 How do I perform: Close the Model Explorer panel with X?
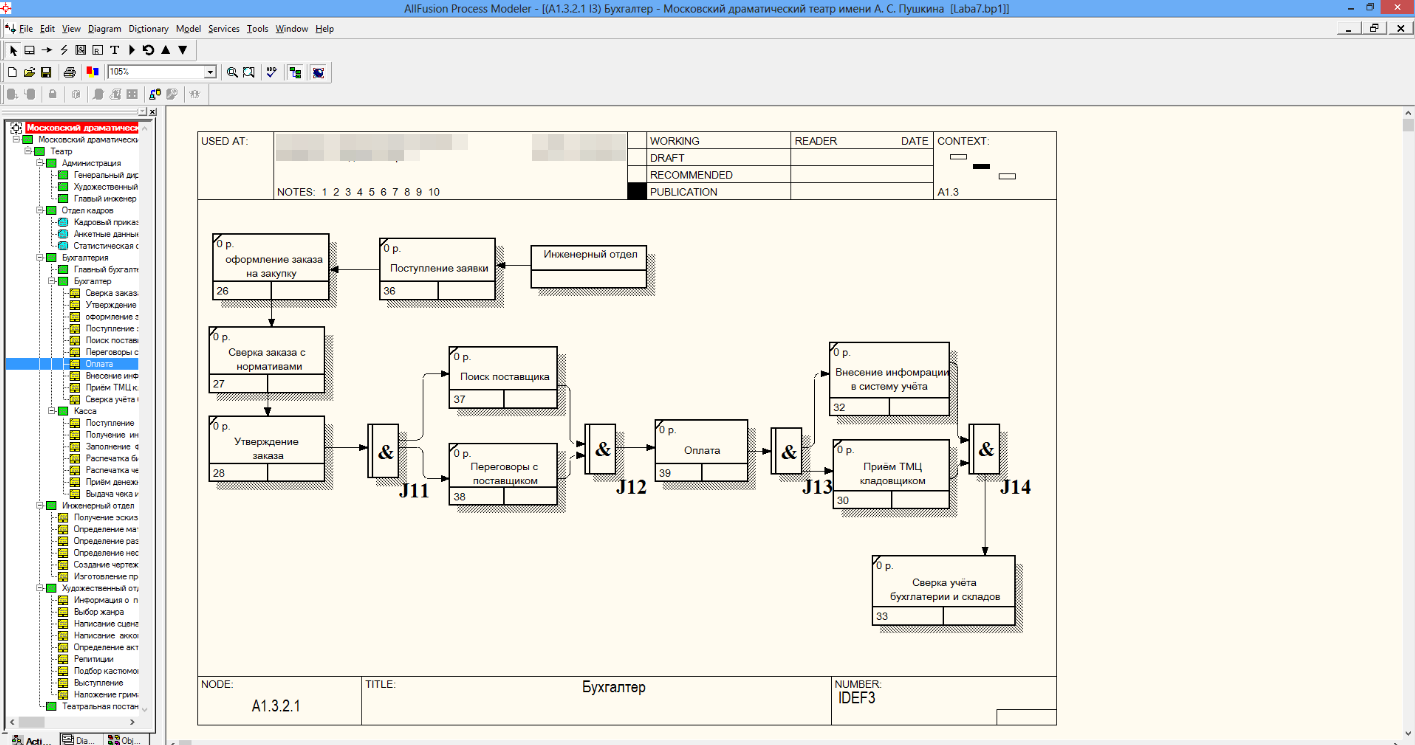[152, 112]
